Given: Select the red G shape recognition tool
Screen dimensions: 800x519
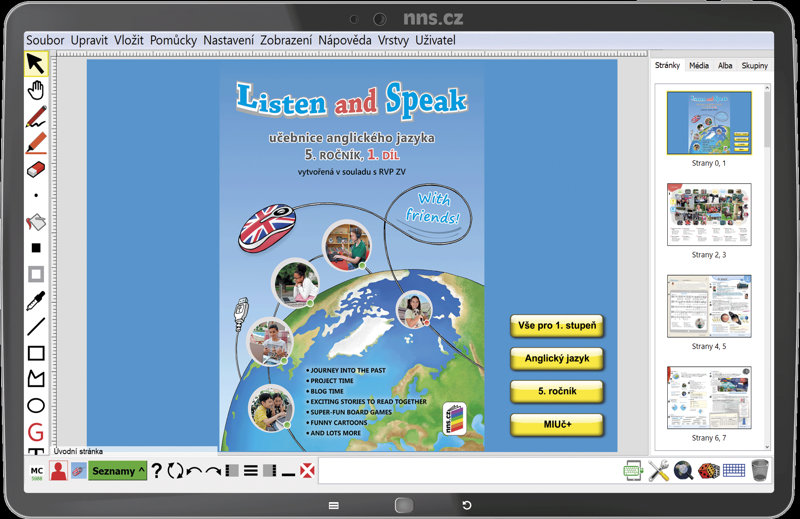Looking at the screenshot, I should tap(36, 432).
